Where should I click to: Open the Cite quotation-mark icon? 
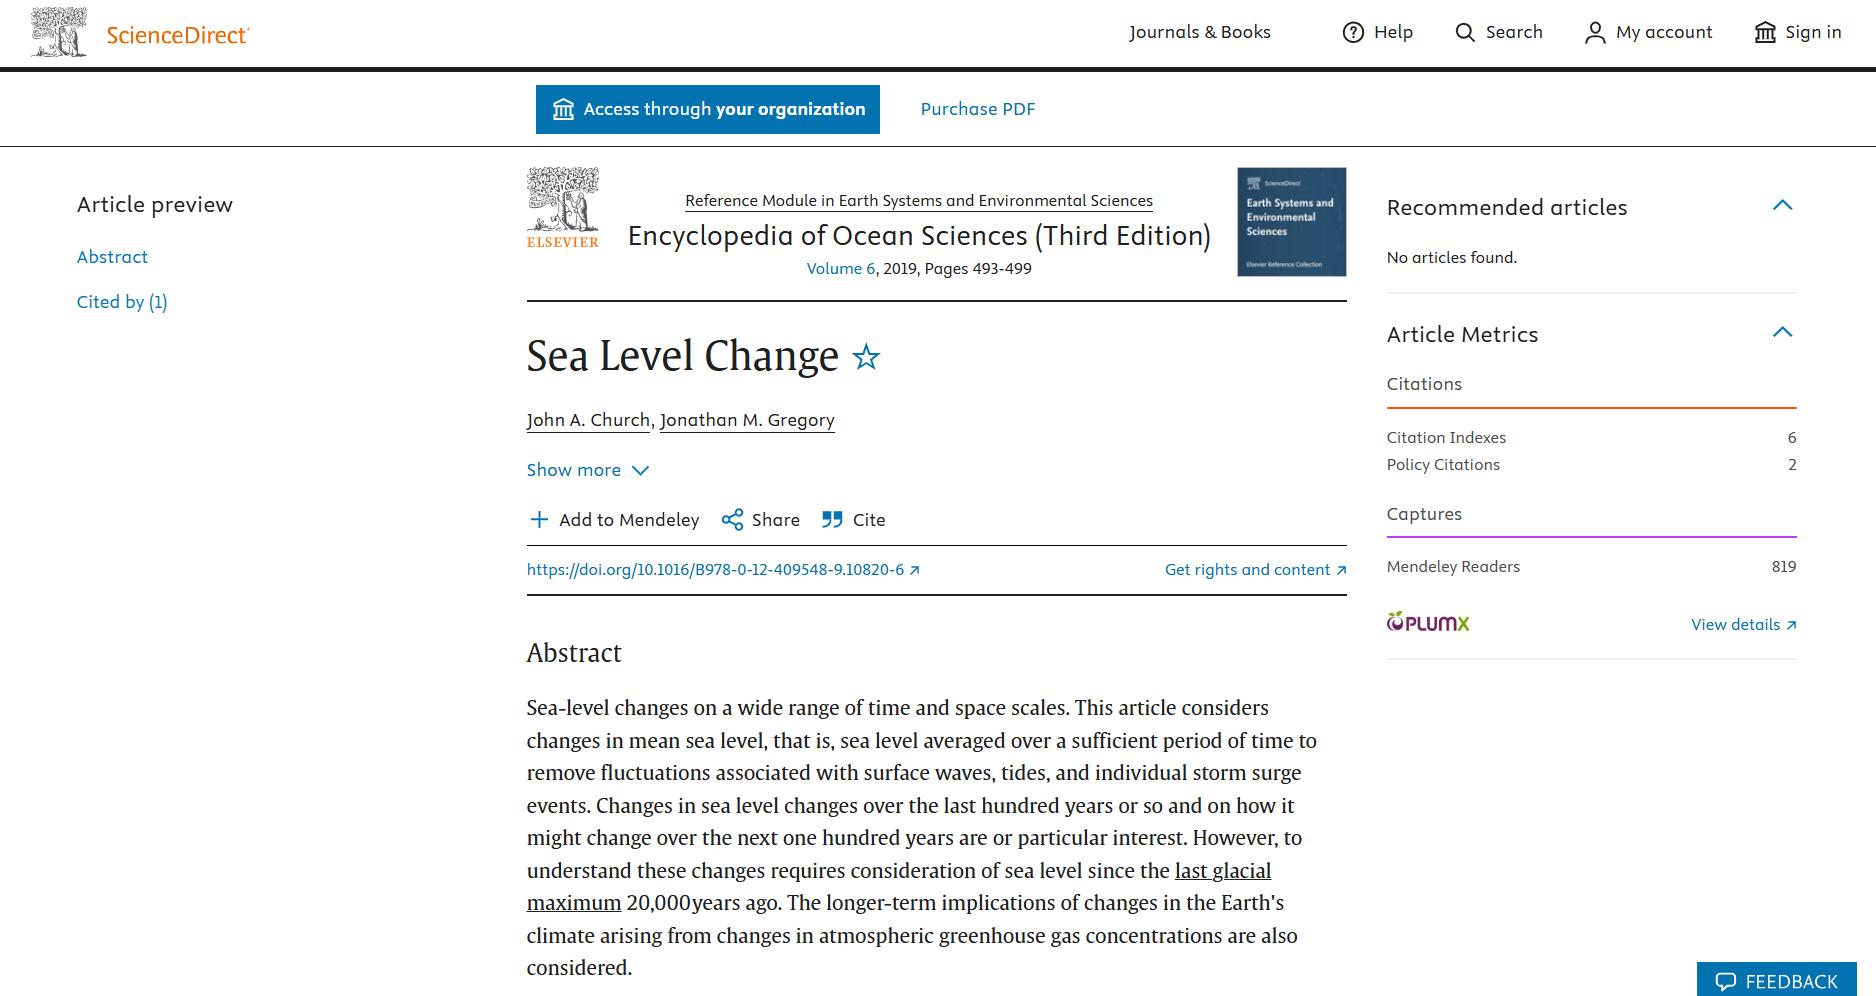833,519
